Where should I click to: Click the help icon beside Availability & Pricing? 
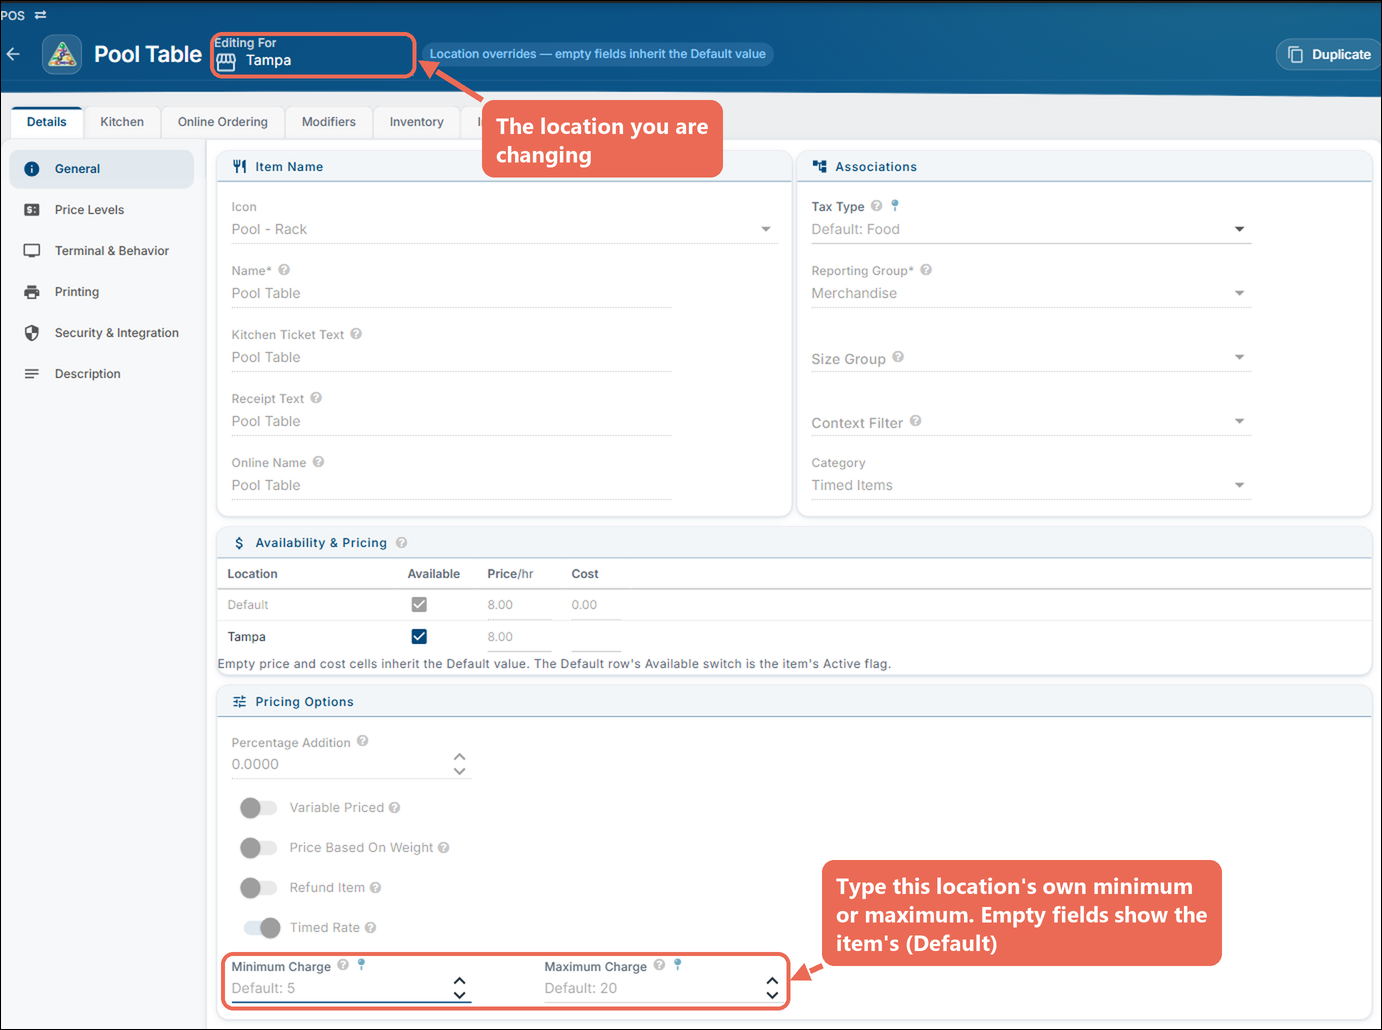(401, 543)
